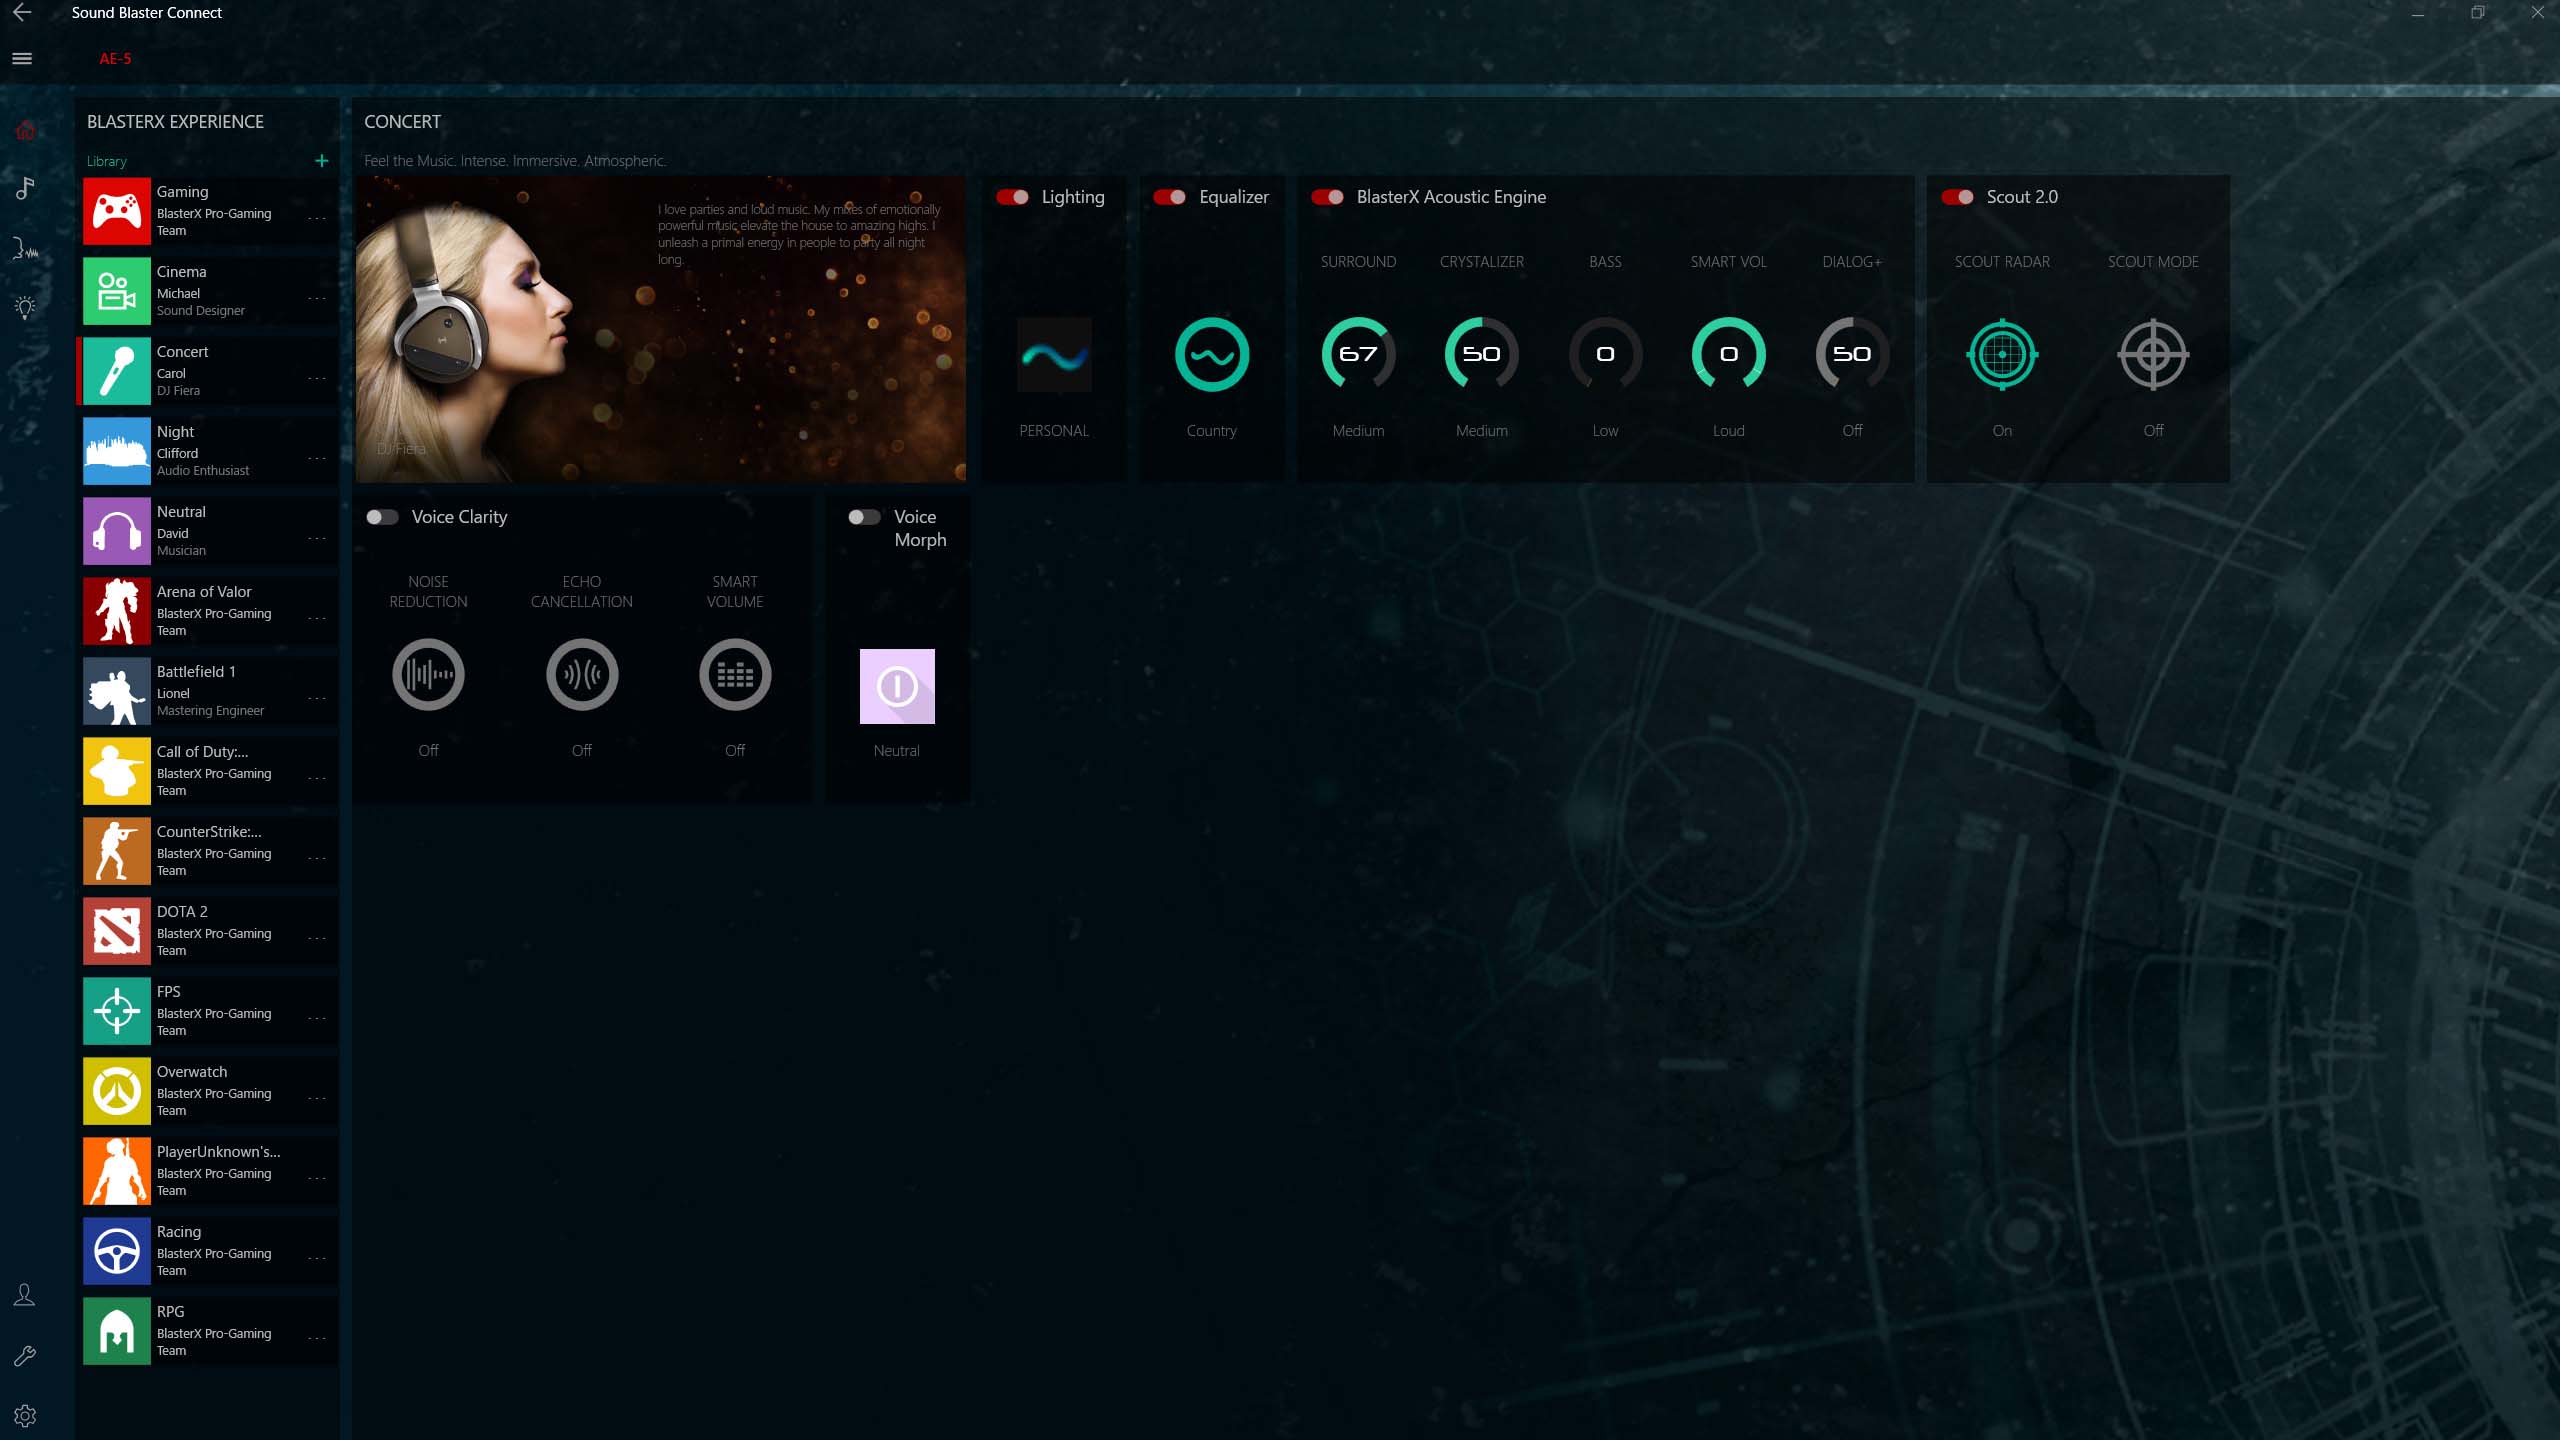Viewport: 2560px width, 1440px height.
Task: Turn off the Scout 2.0 switch
Action: click(1957, 197)
